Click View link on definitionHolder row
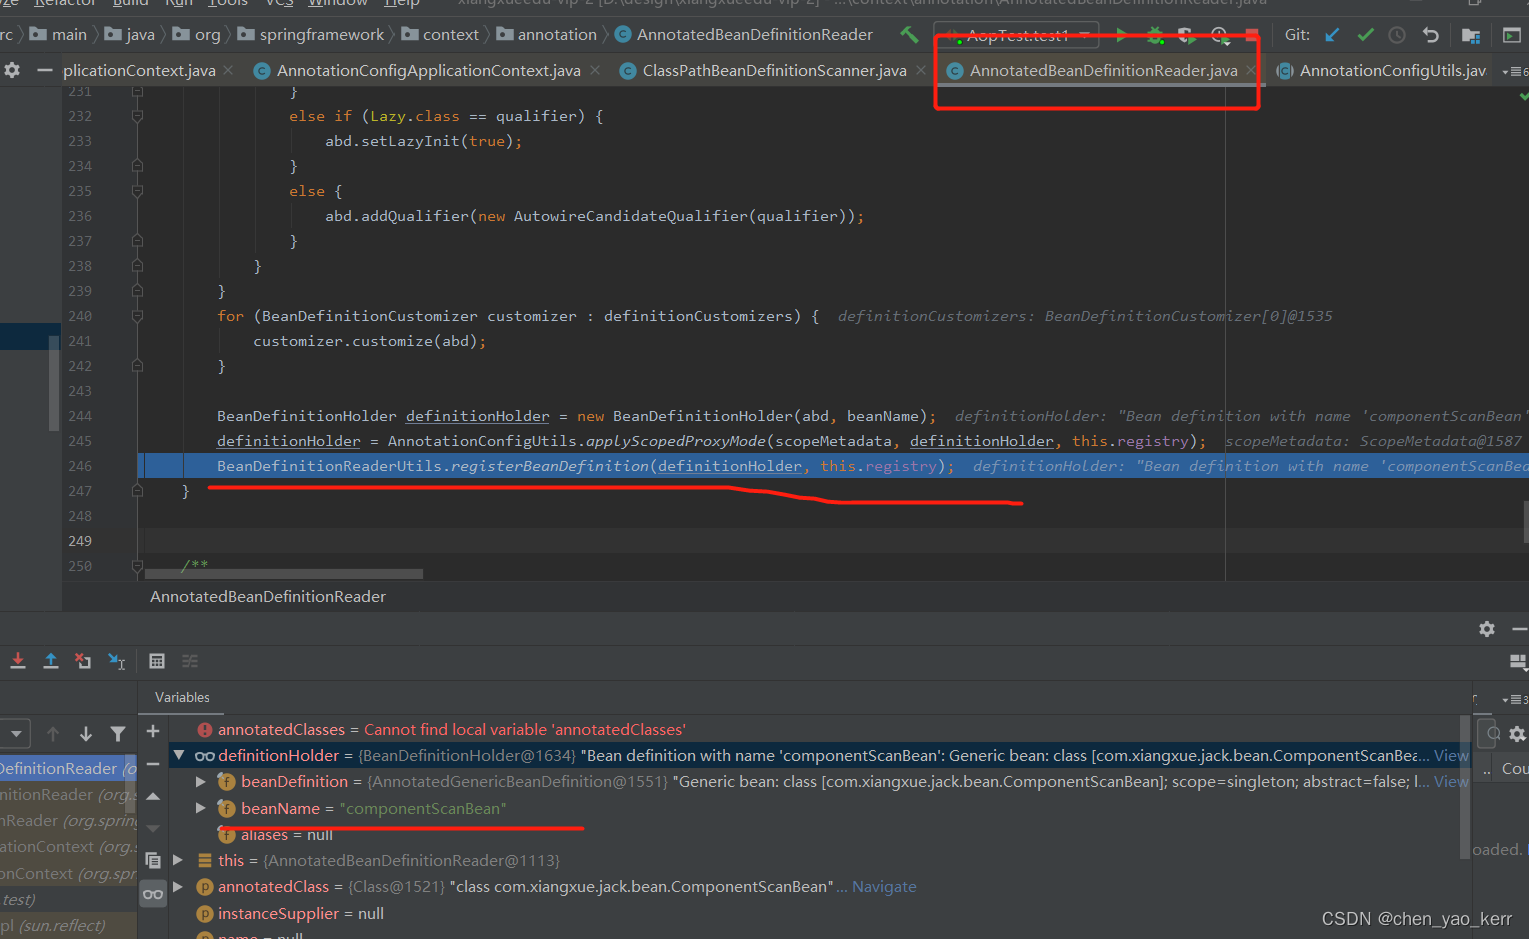Viewport: 1529px width, 939px height. 1451,756
